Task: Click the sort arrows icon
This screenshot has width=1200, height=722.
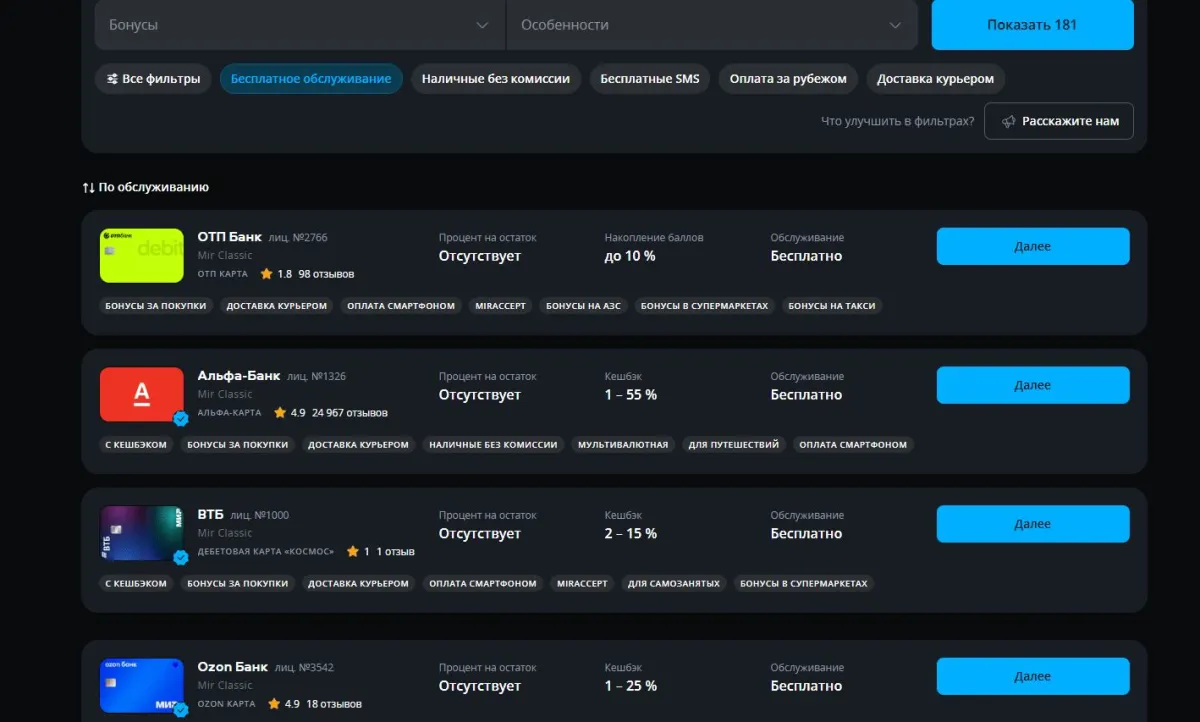Action: (89, 187)
